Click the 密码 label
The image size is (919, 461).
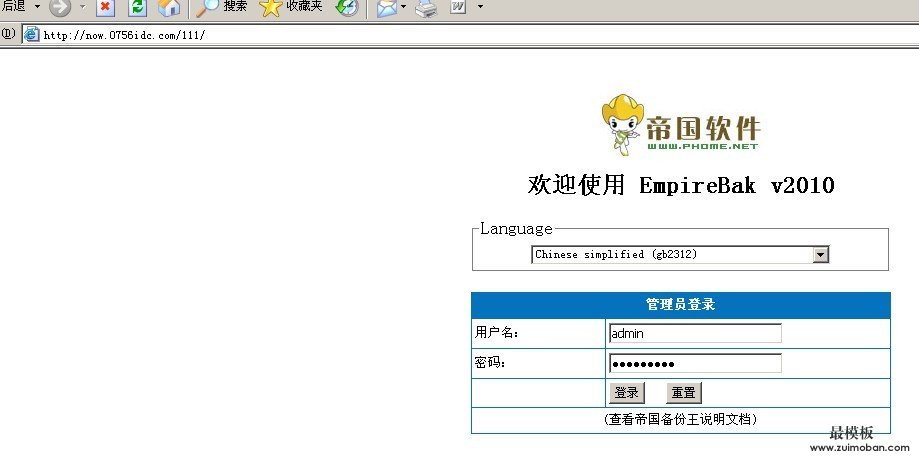(491, 363)
